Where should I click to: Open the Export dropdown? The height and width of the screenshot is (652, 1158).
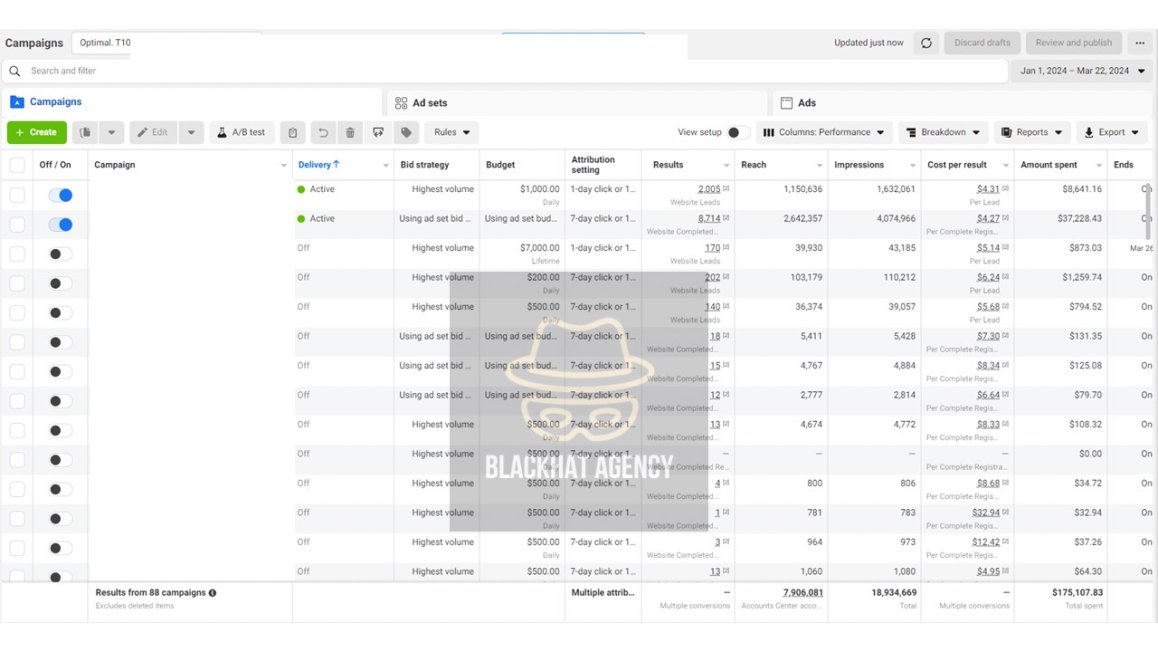pyautogui.click(x=1111, y=132)
